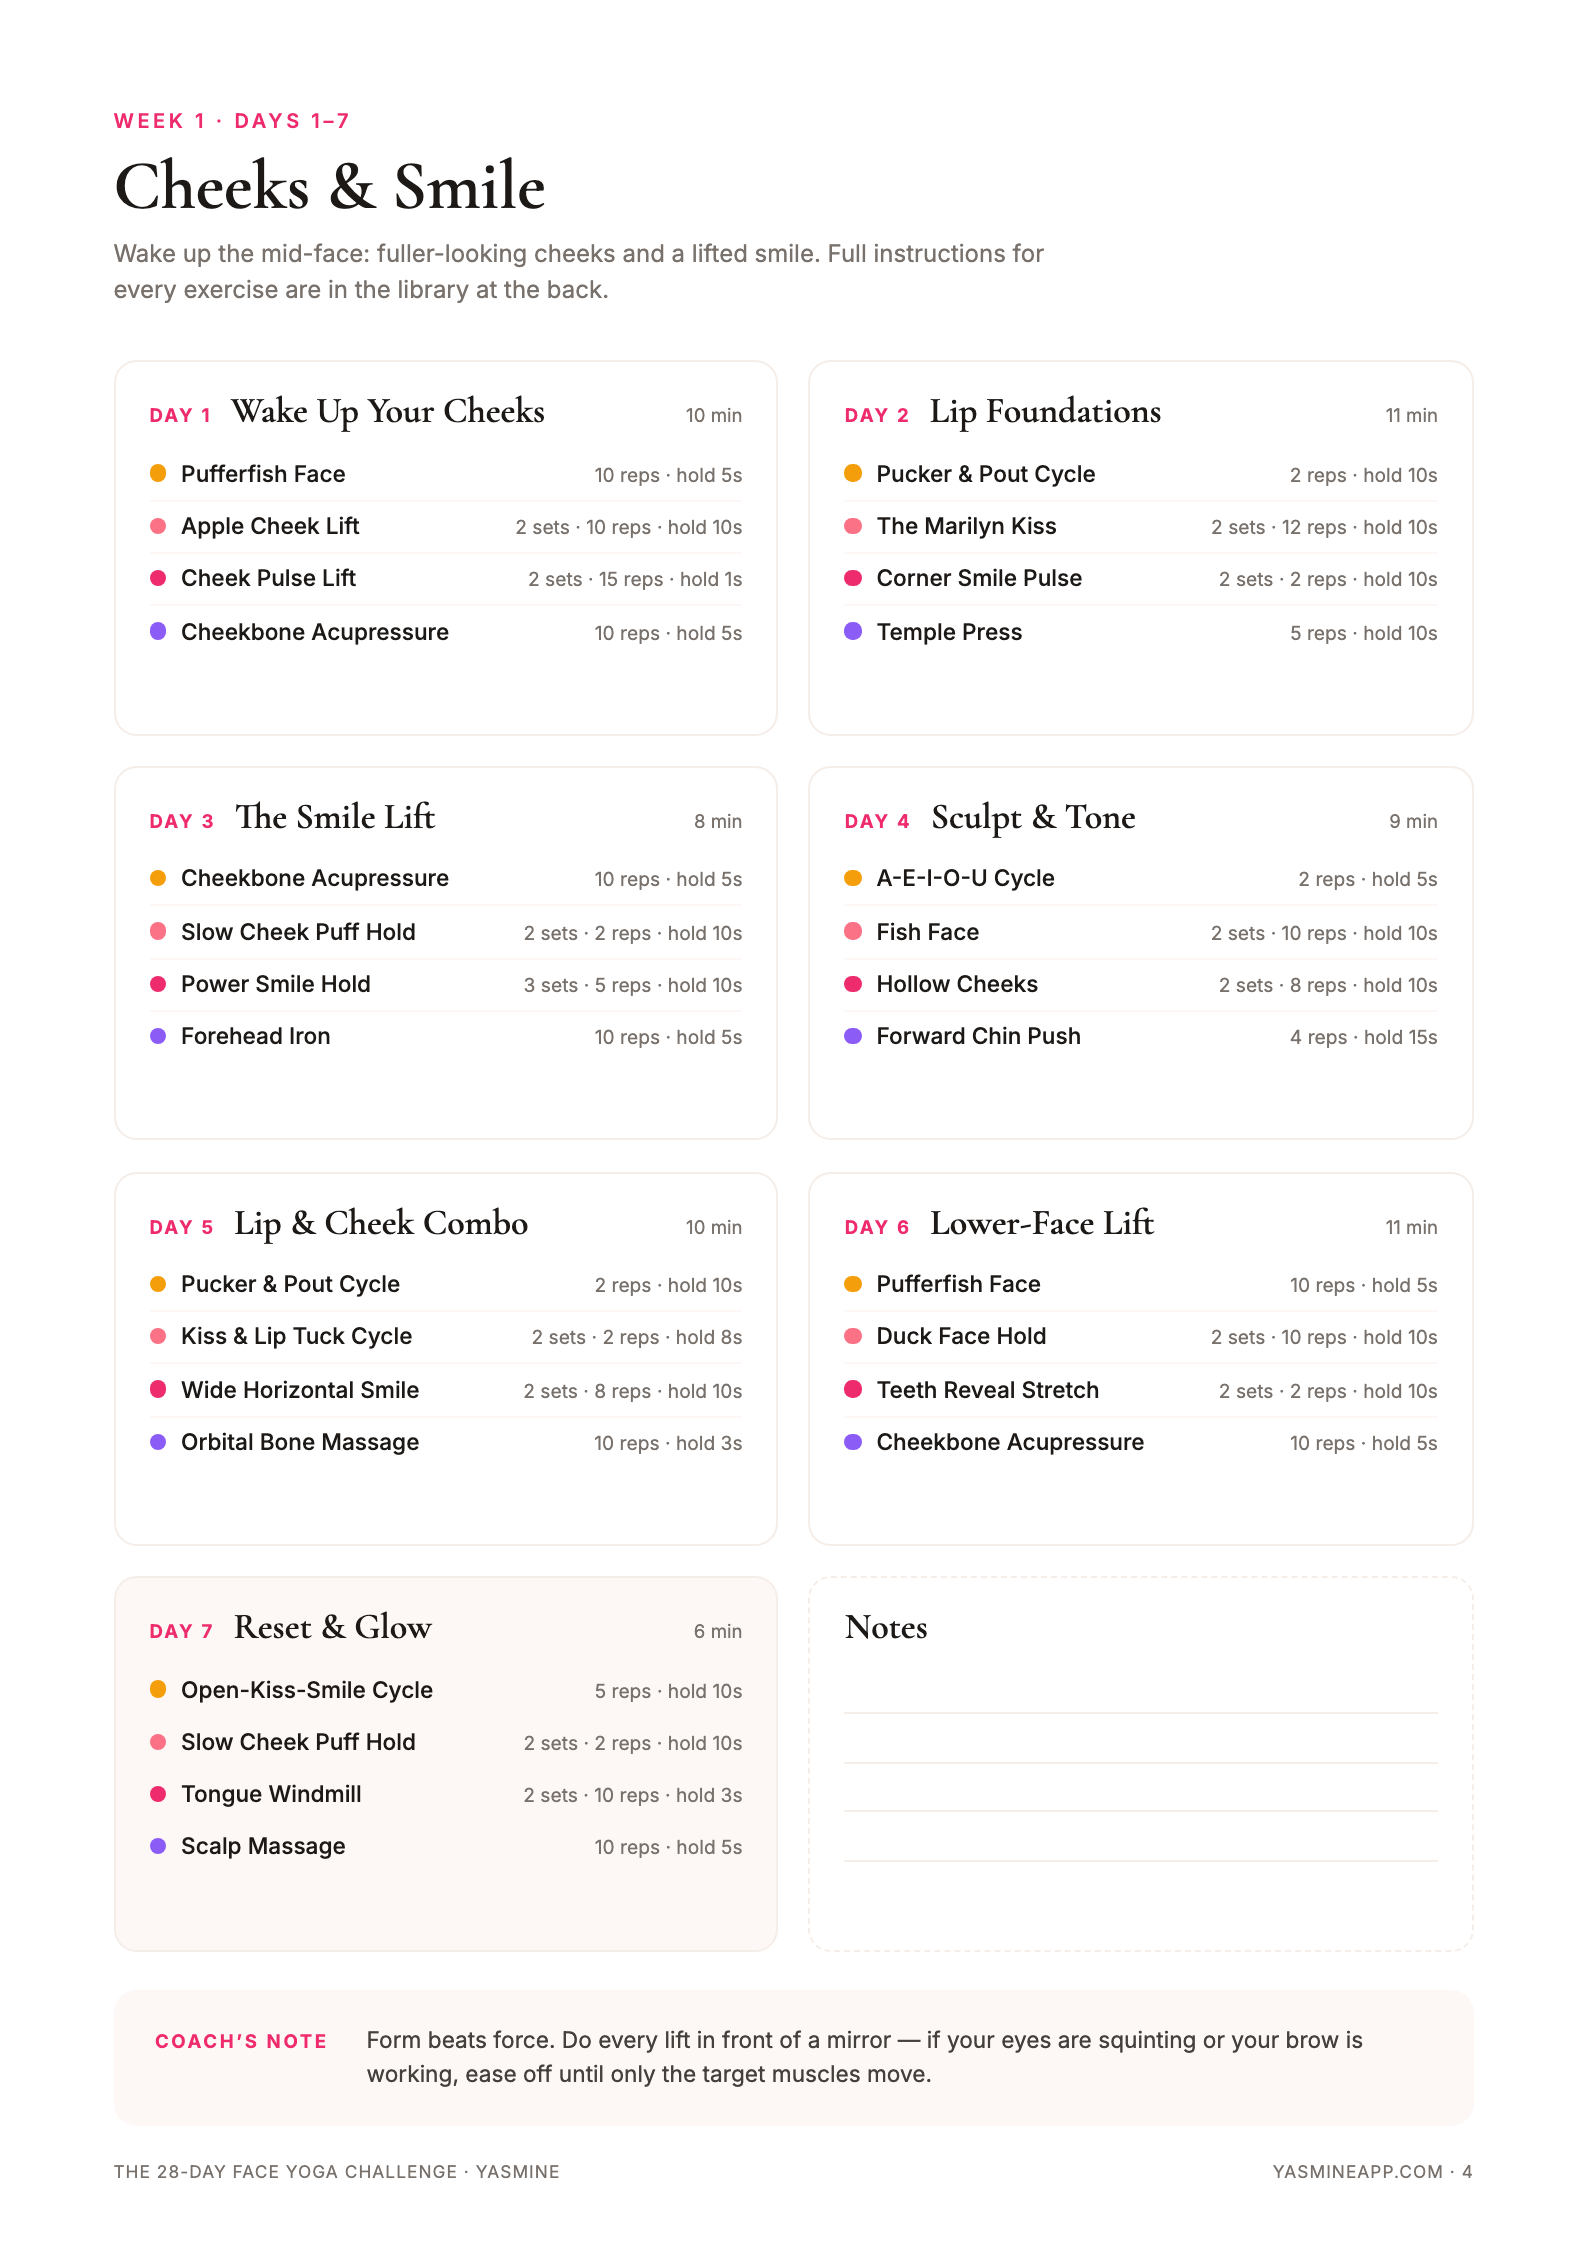1588x2248 pixels.
Task: Click the Week 1 Days 1–7 label
Action: (232, 121)
